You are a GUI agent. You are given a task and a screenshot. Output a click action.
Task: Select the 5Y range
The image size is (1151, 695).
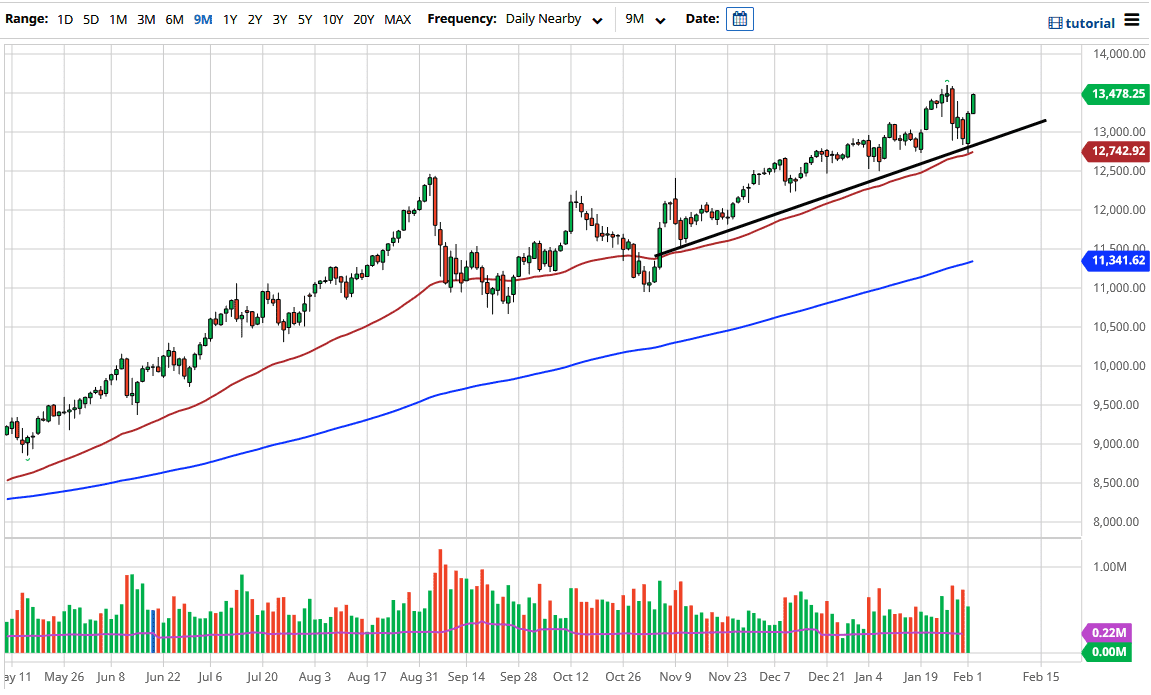click(304, 18)
